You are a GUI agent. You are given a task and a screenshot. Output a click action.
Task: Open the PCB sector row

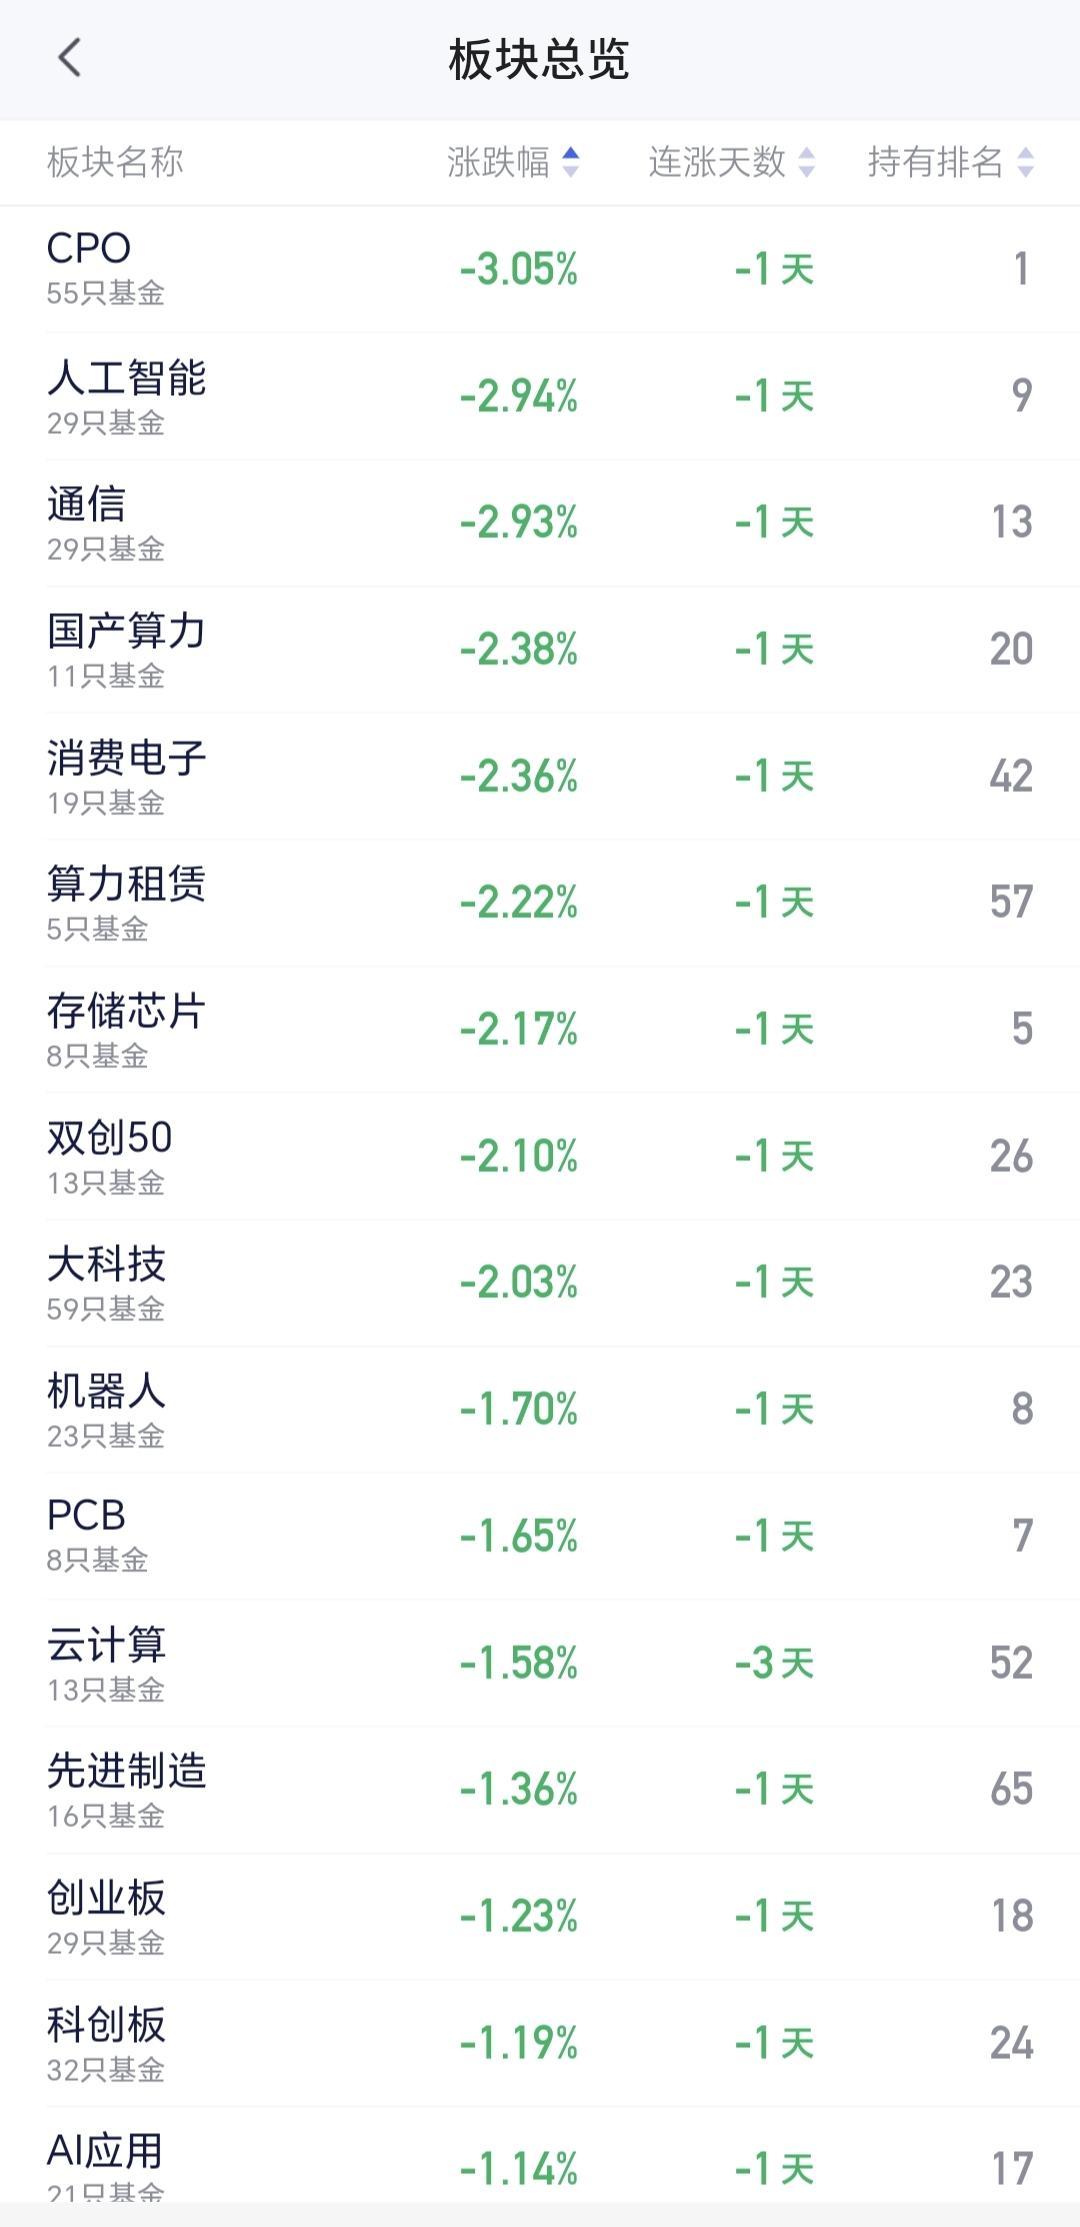coord(540,1536)
